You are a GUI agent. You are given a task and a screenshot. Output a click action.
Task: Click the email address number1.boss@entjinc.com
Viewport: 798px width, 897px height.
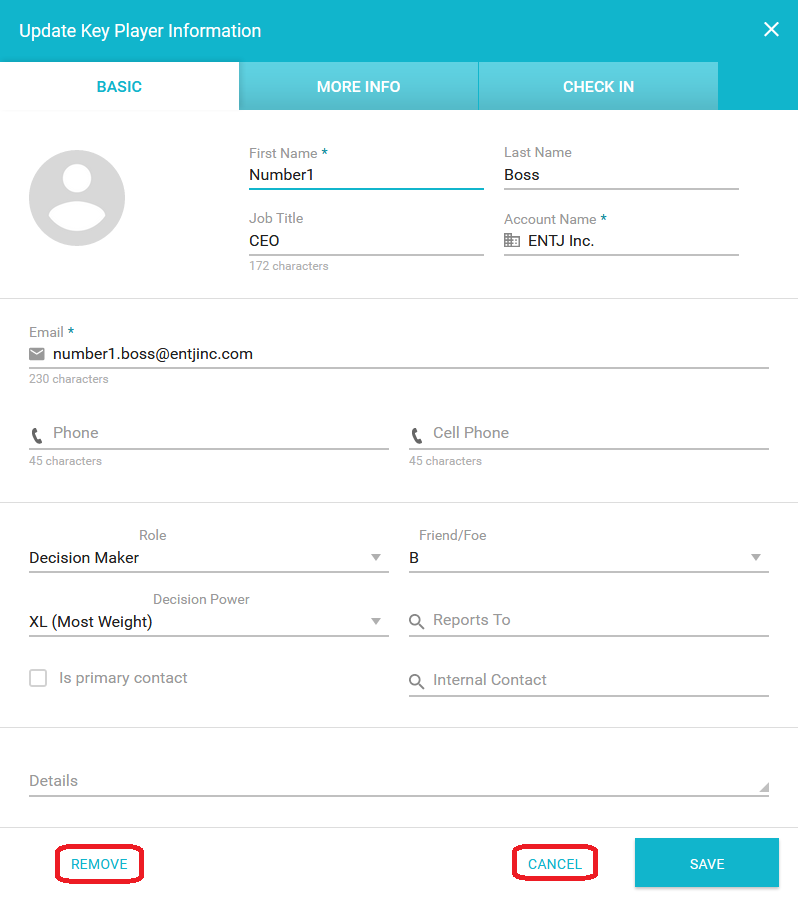click(x=153, y=354)
